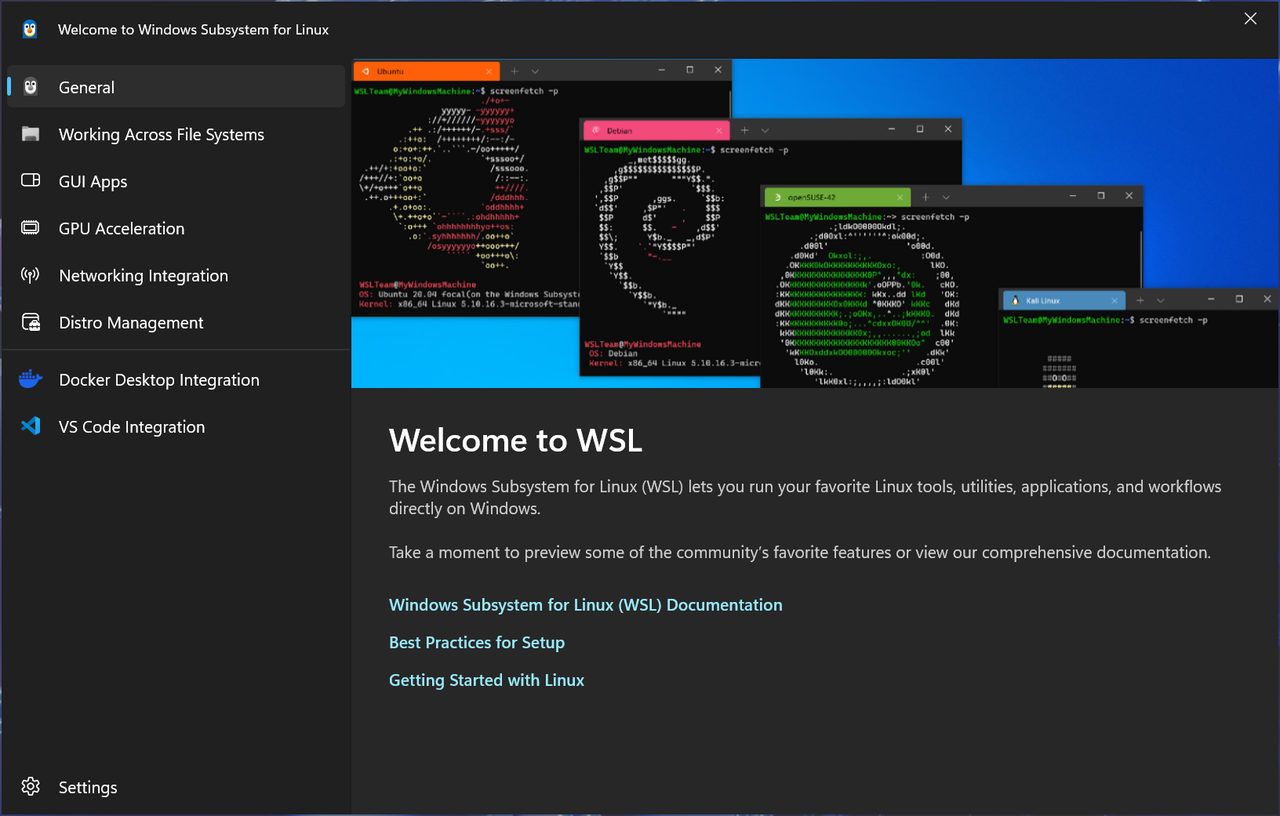Open the new-tab dropdown in the Ubuntu terminal
Image resolution: width=1280 pixels, height=816 pixels.
point(536,70)
